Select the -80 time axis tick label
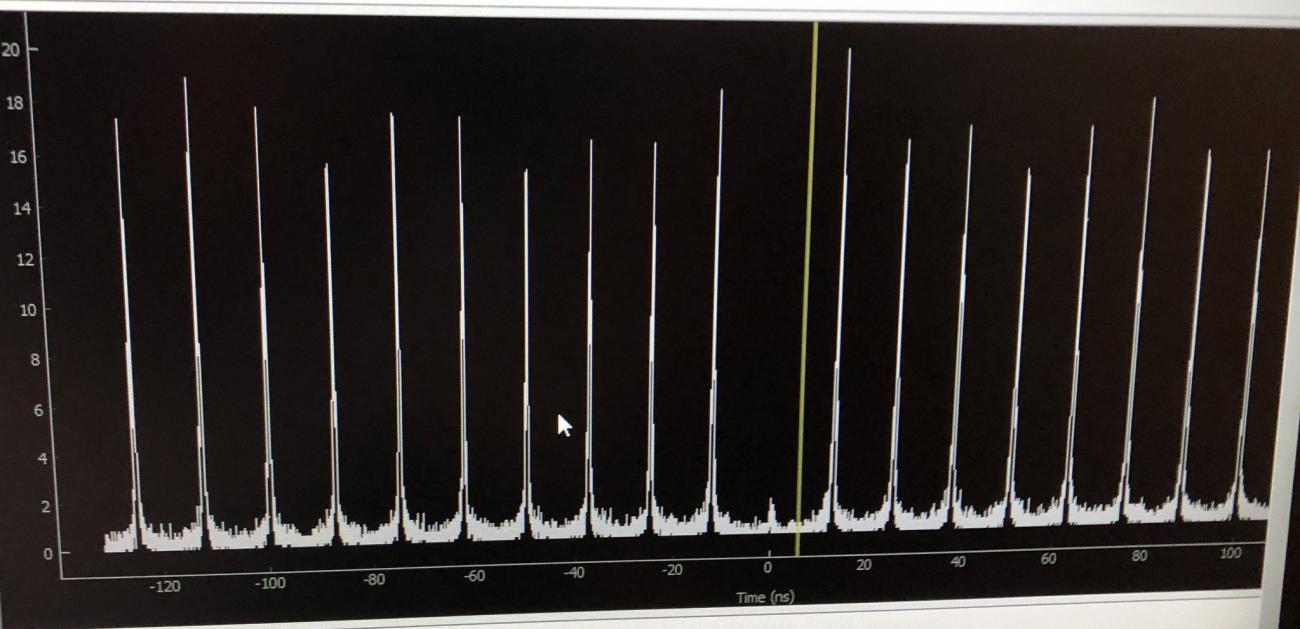 click(x=374, y=578)
